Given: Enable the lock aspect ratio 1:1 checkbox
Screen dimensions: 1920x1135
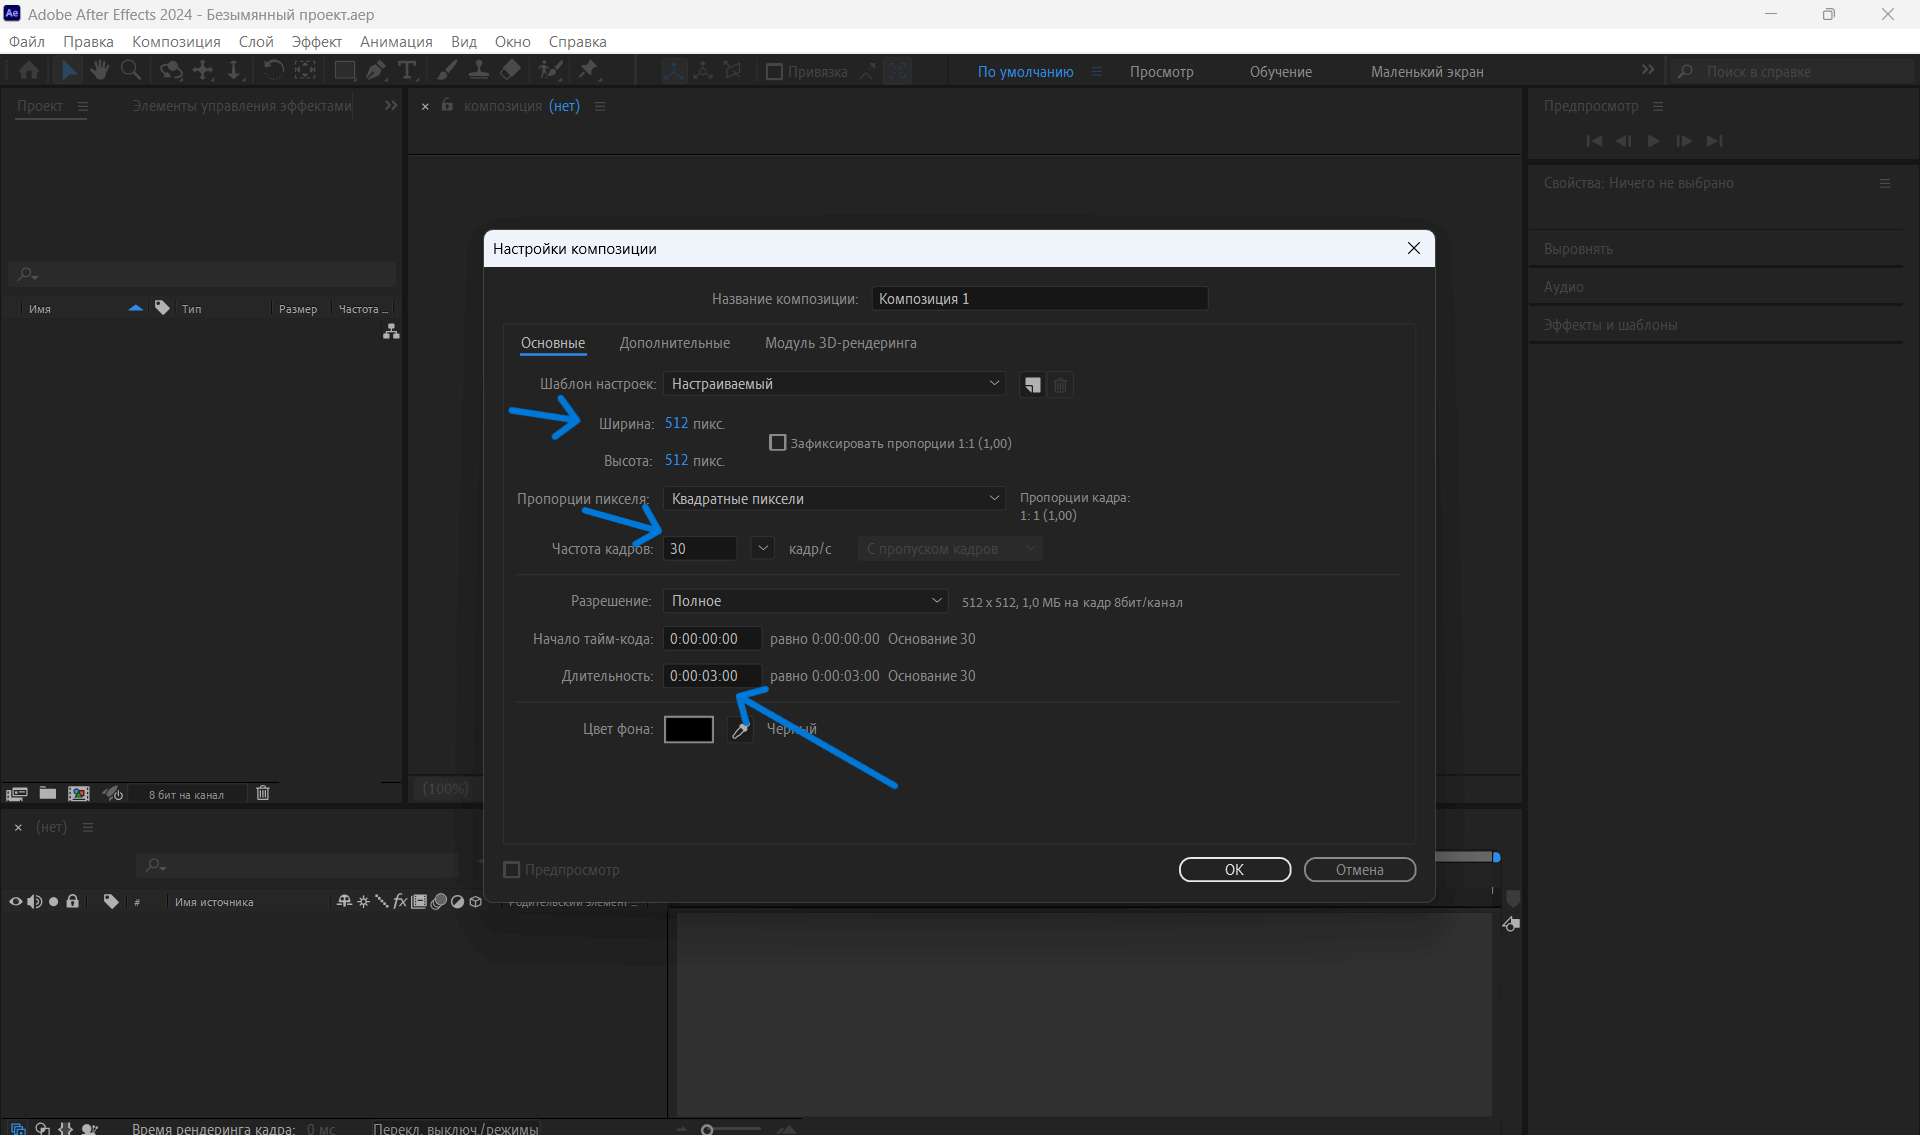Looking at the screenshot, I should click(x=777, y=442).
